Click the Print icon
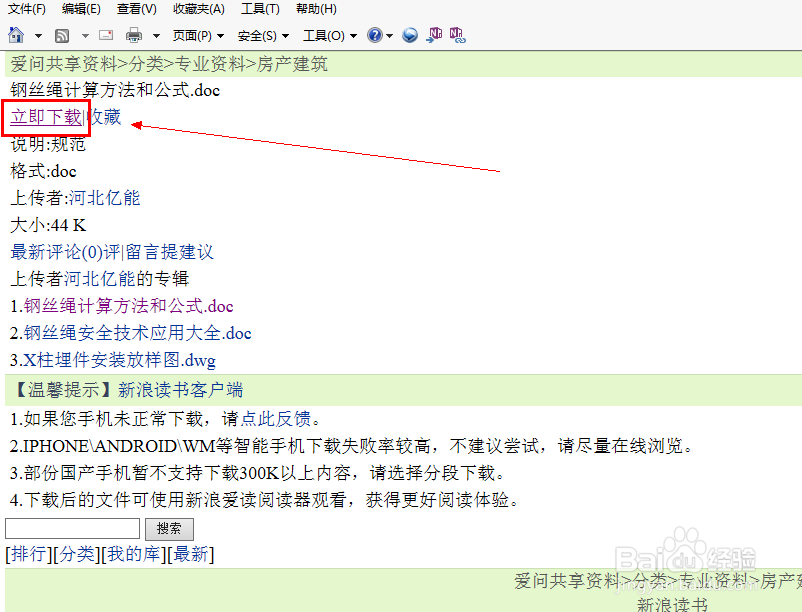Viewport: 802px width, 612px height. click(133, 35)
